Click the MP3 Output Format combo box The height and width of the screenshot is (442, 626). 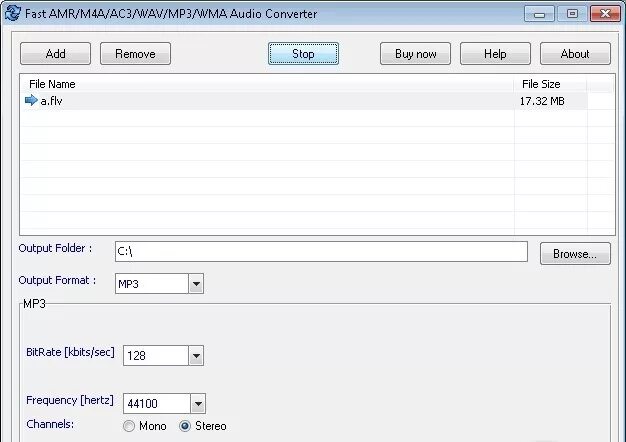[159, 284]
